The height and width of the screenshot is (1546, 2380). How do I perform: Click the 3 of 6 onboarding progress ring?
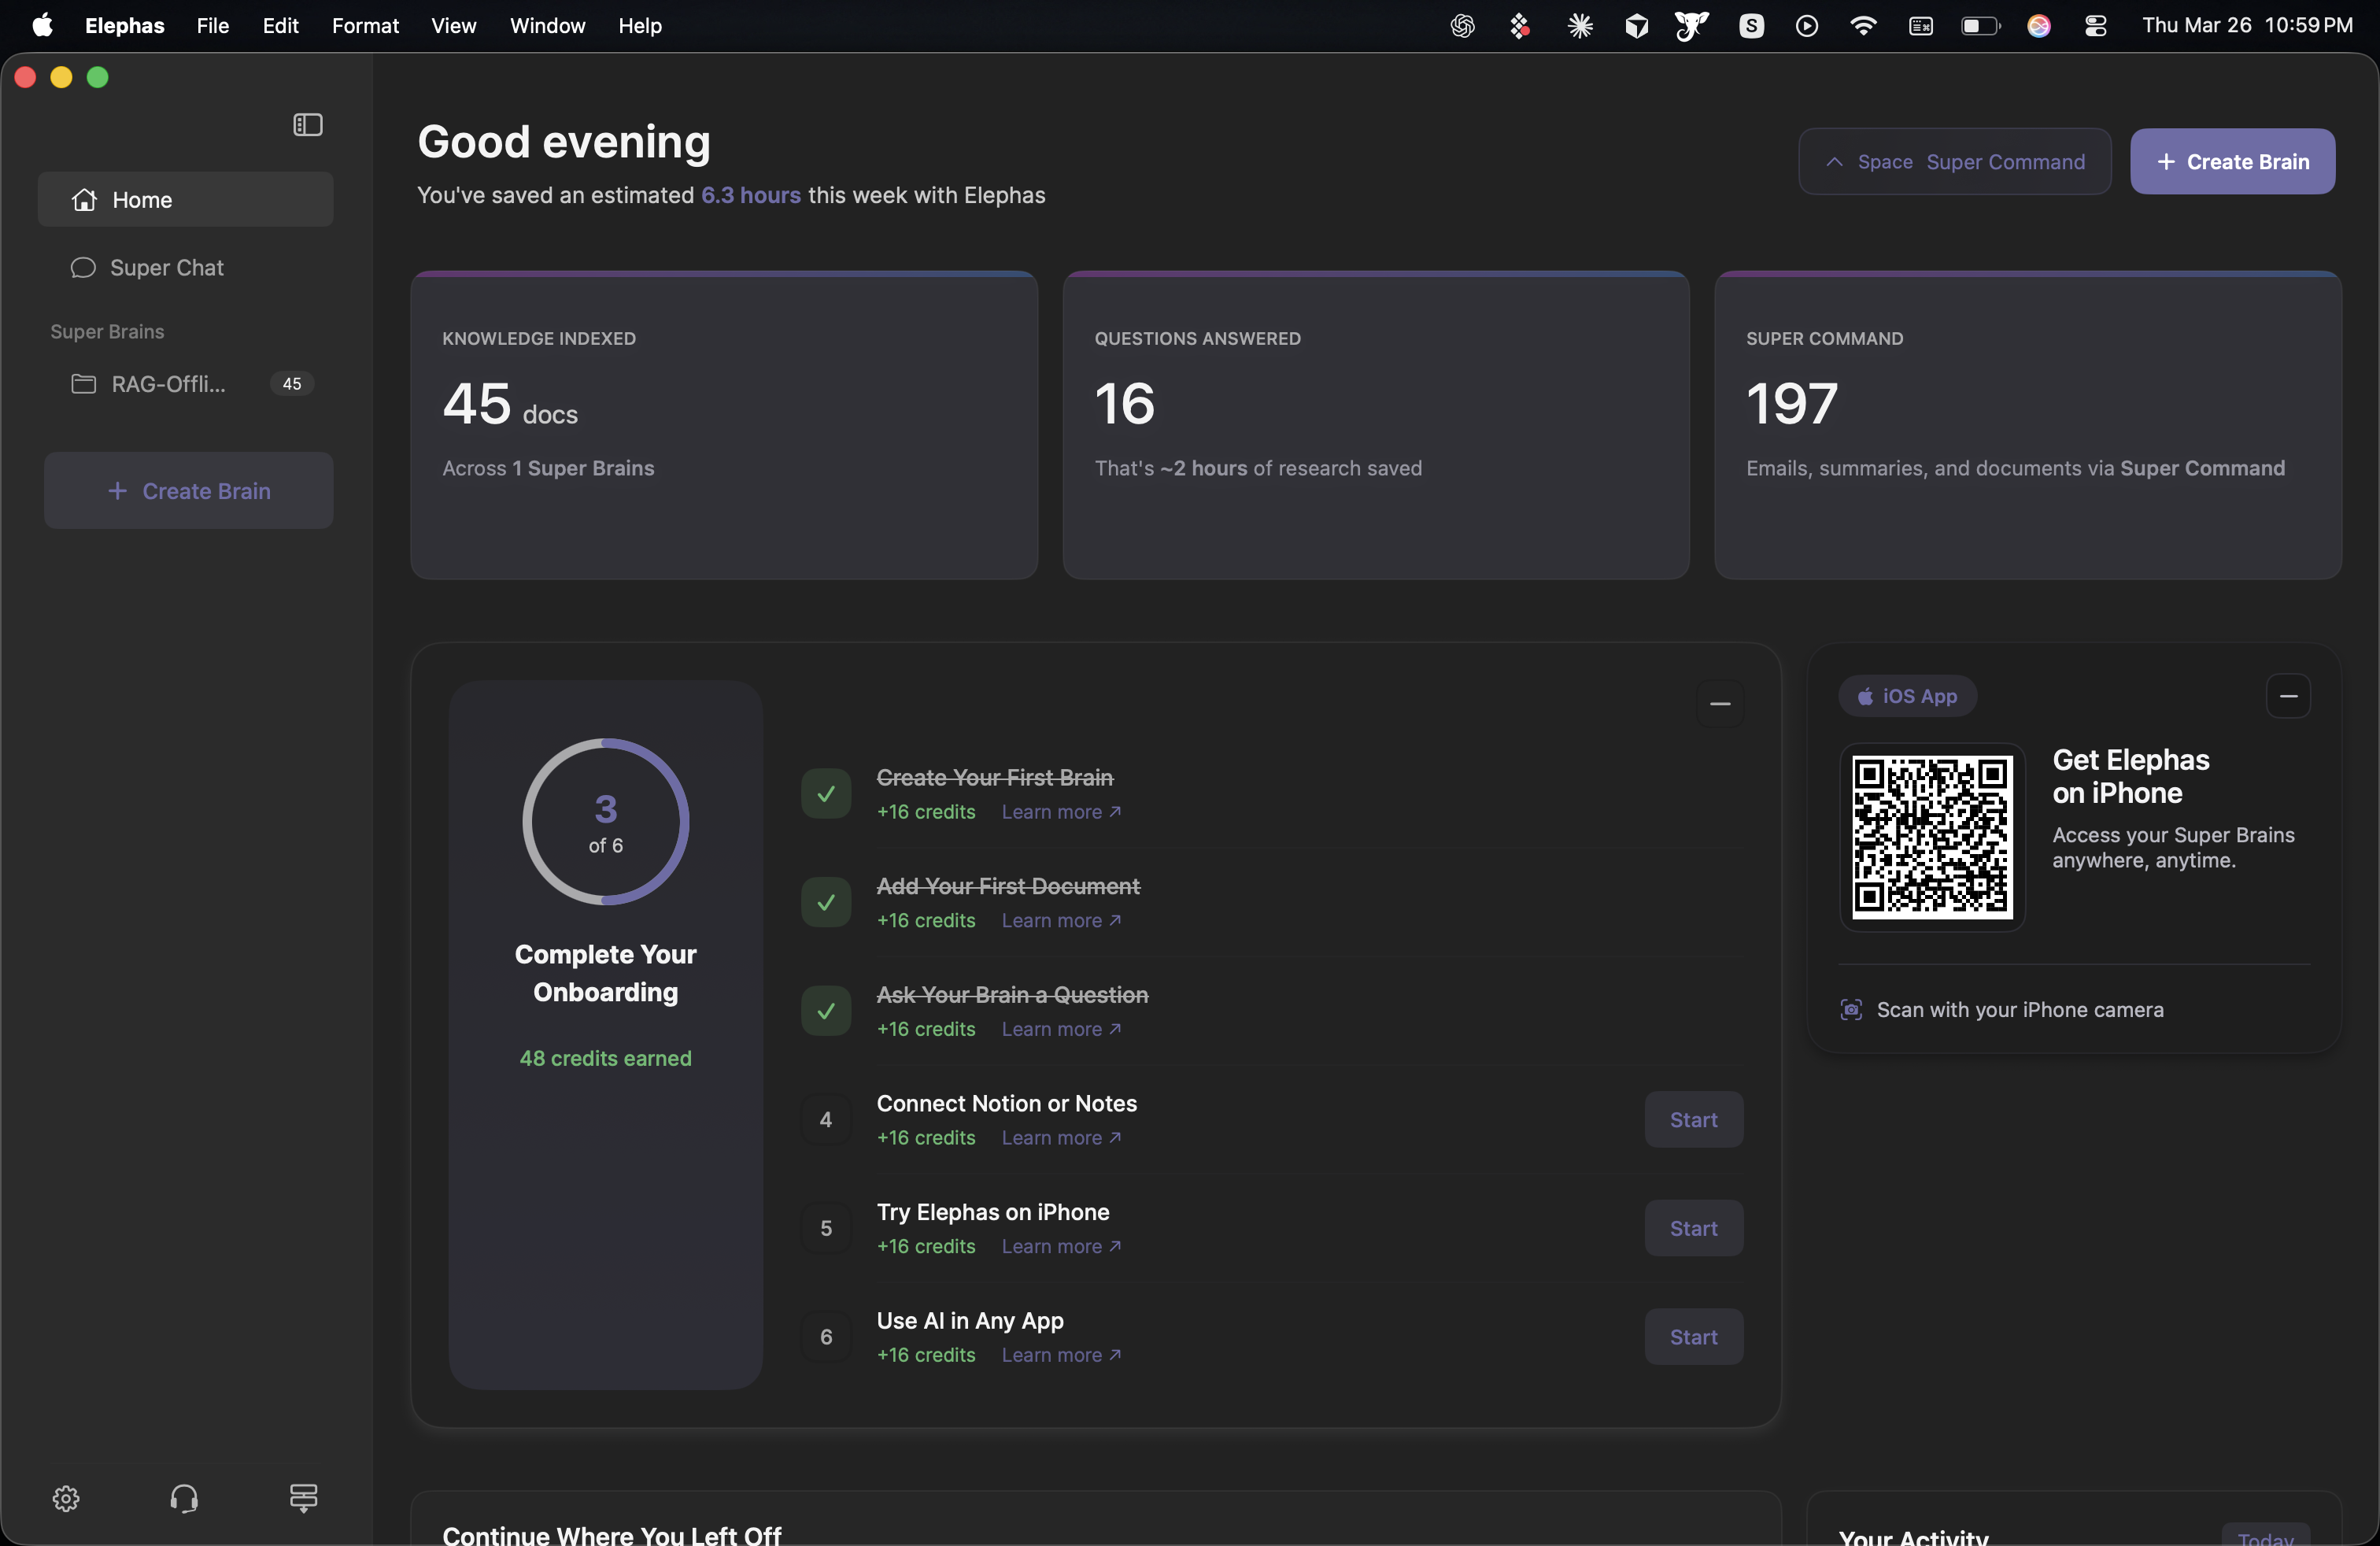tap(605, 822)
